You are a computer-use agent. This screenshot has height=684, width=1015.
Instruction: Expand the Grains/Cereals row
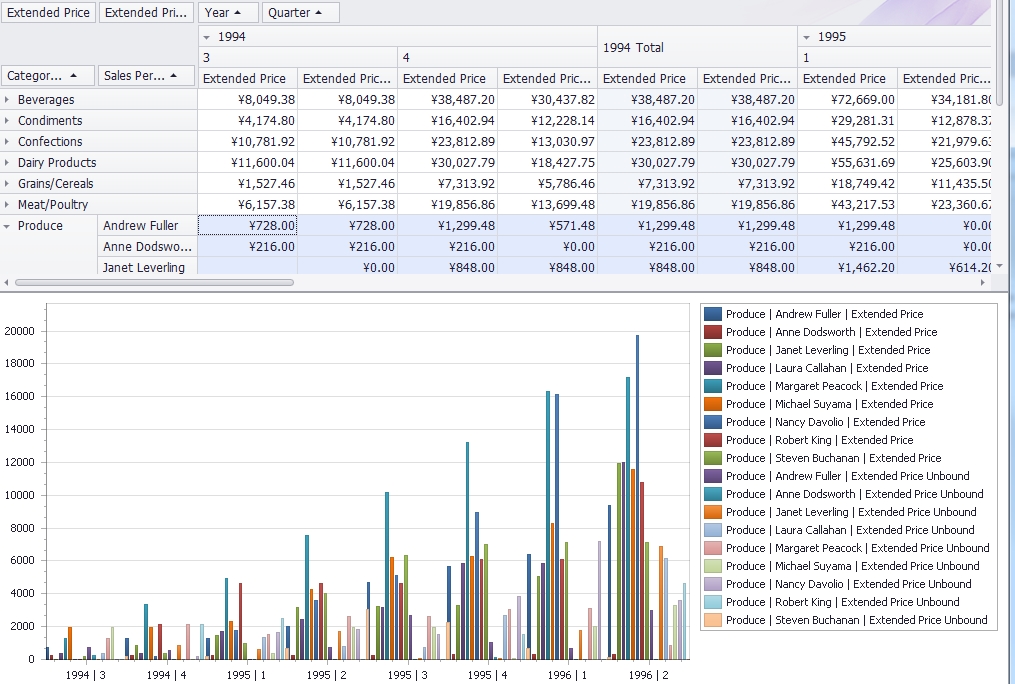click(x=7, y=184)
